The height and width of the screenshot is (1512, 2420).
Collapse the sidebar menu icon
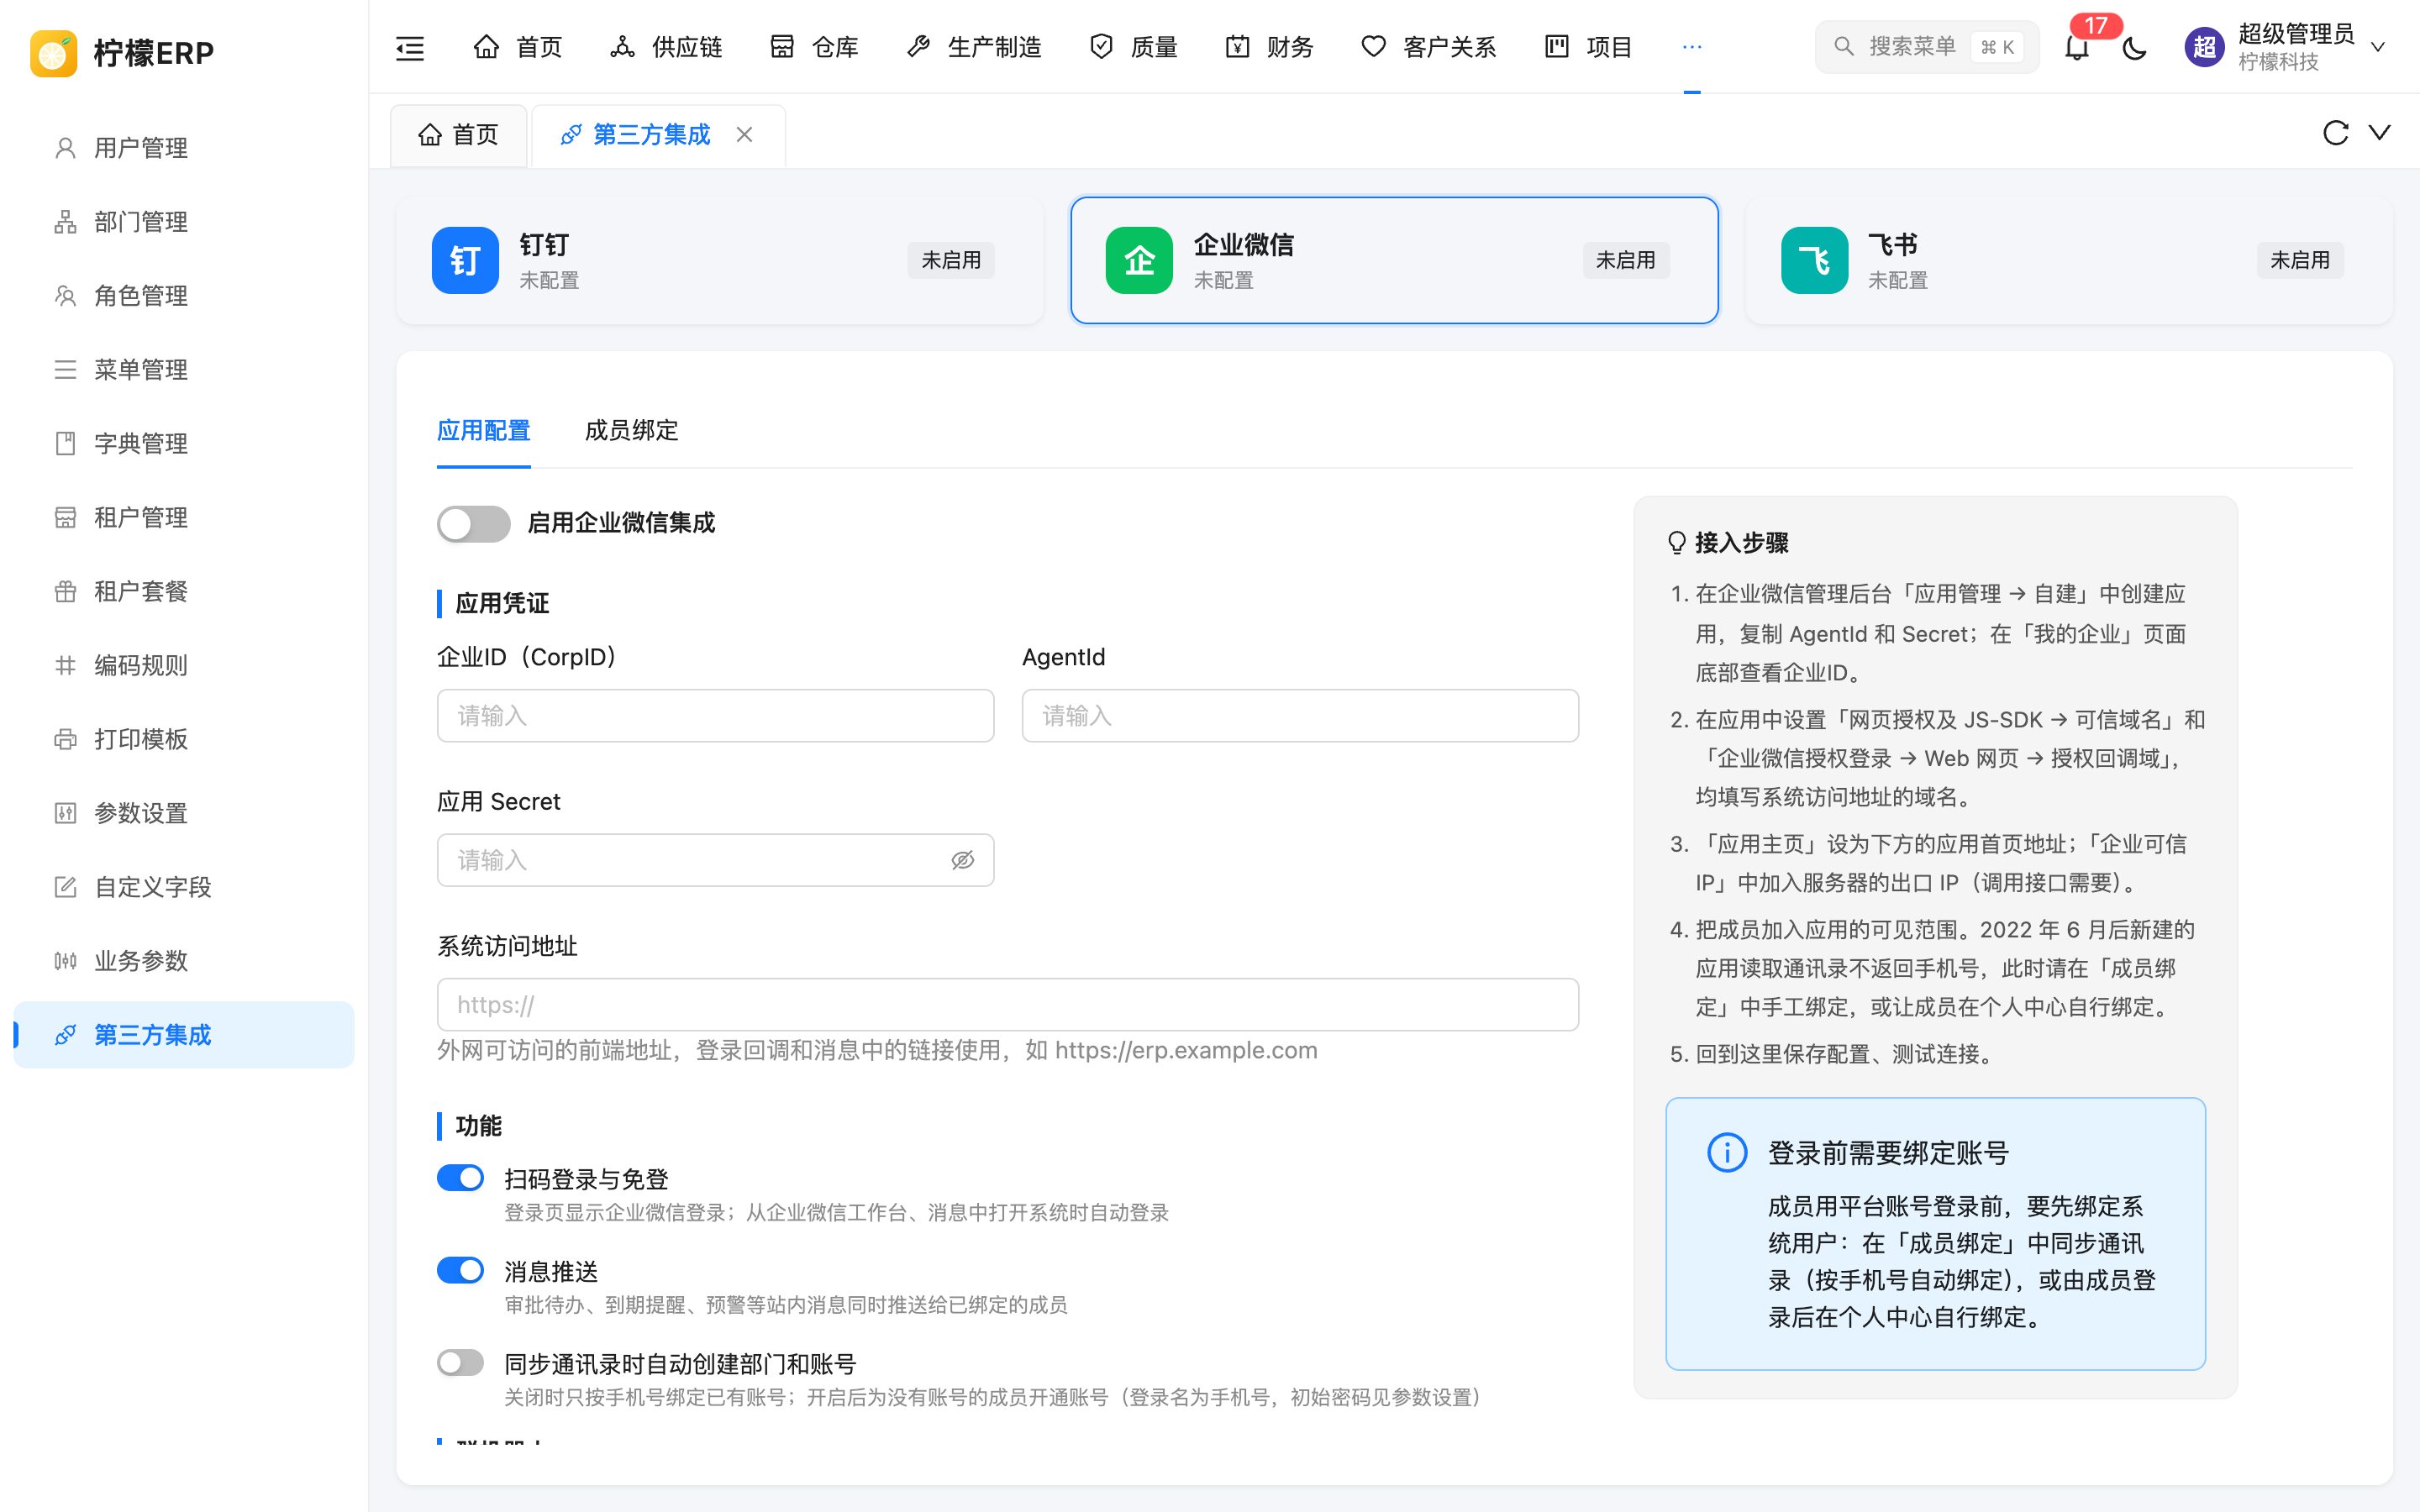410,47
